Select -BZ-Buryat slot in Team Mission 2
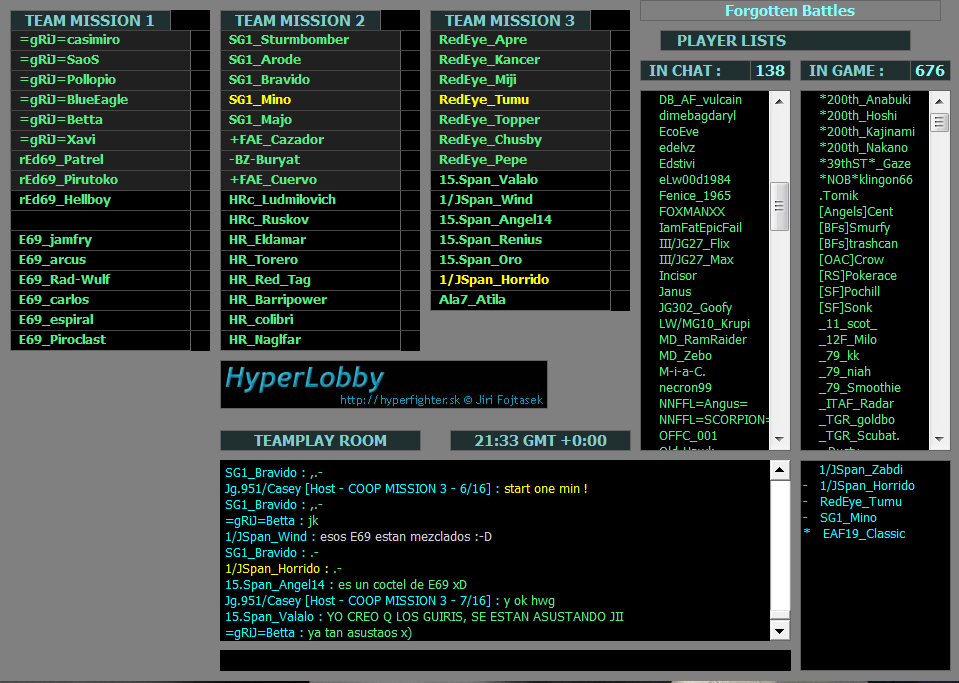 coord(310,160)
